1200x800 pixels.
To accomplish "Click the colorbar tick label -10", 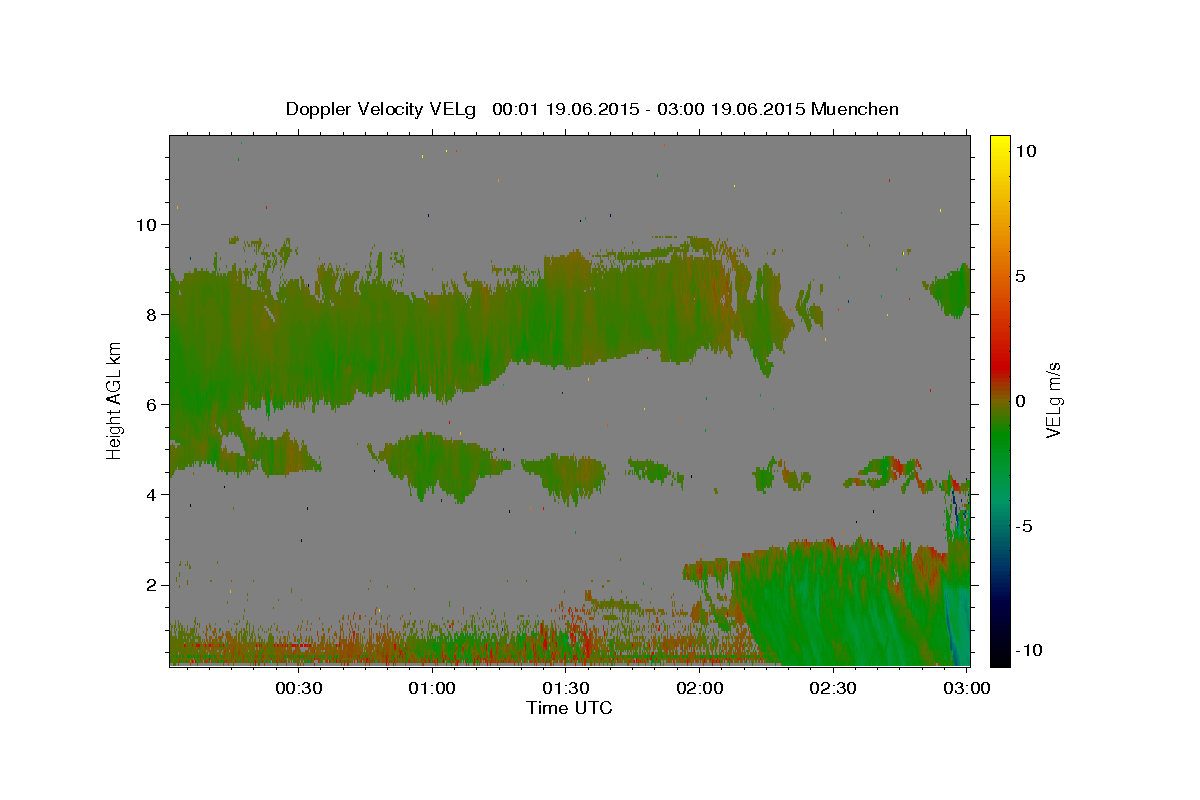I will click(1028, 651).
